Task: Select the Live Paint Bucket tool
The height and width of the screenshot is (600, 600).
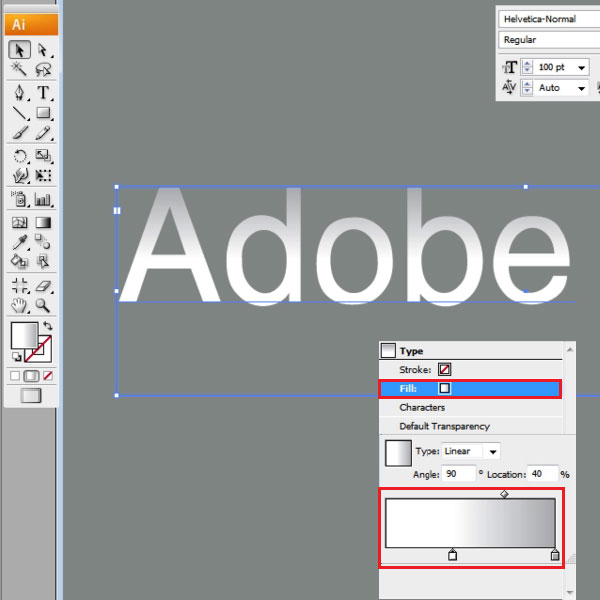Action: pos(20,261)
